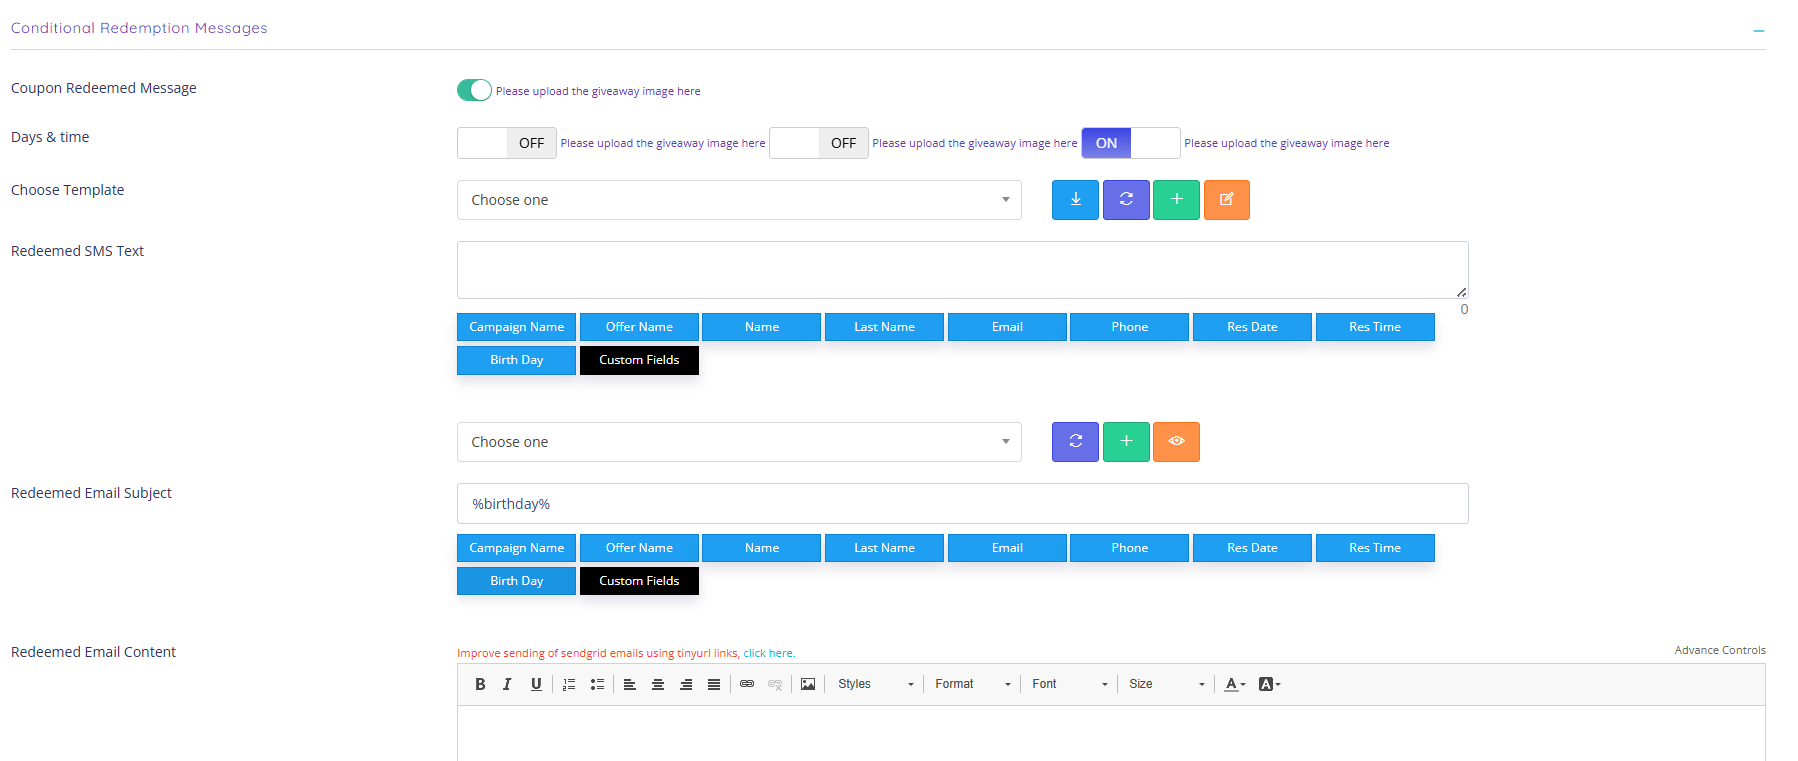Open the Format dropdown in the editor
The image size is (1798, 761).
click(x=972, y=684)
